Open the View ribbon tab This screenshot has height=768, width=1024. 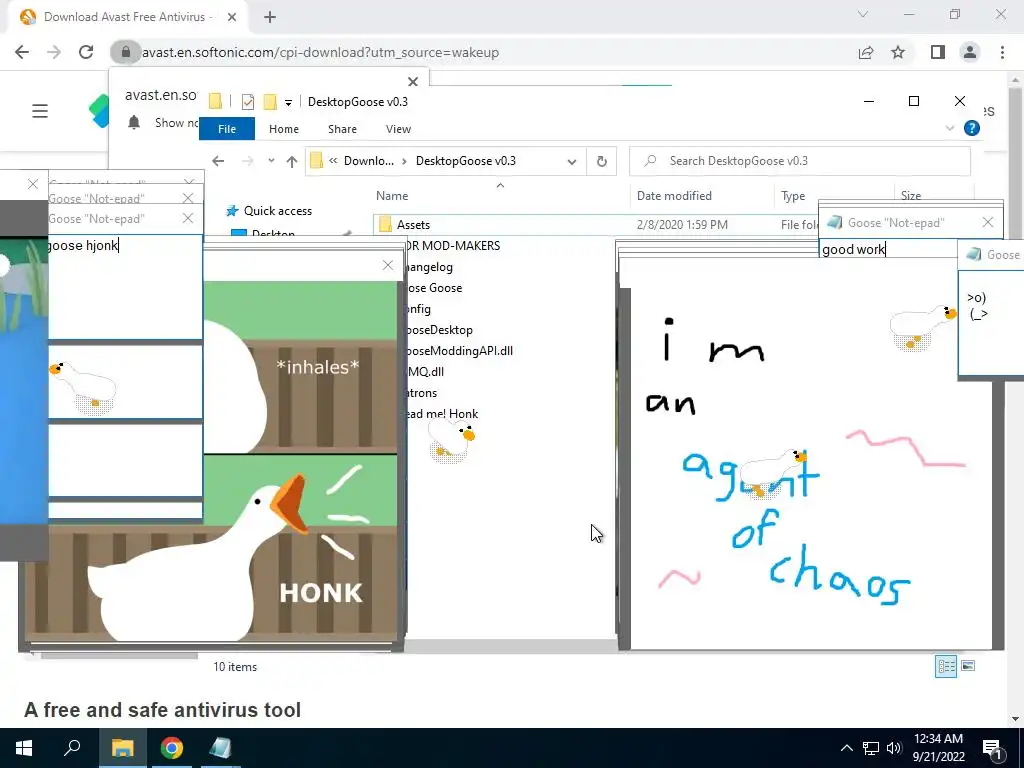398,129
